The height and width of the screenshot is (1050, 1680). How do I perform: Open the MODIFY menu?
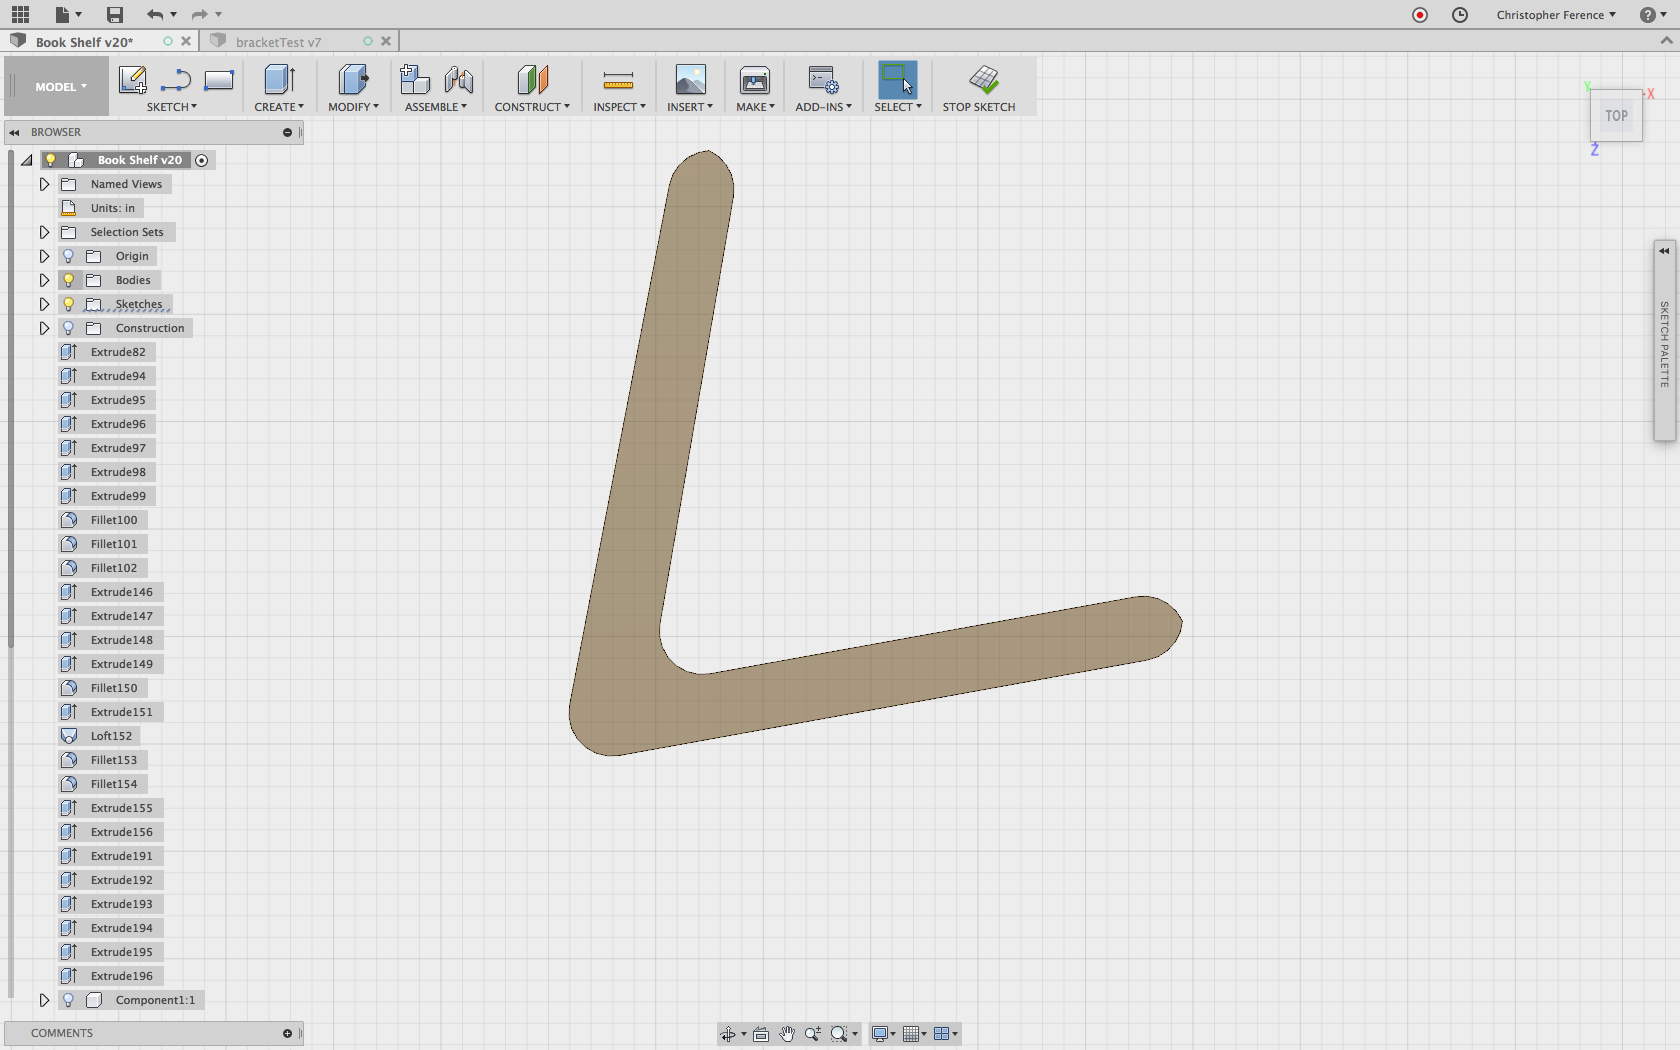353,107
